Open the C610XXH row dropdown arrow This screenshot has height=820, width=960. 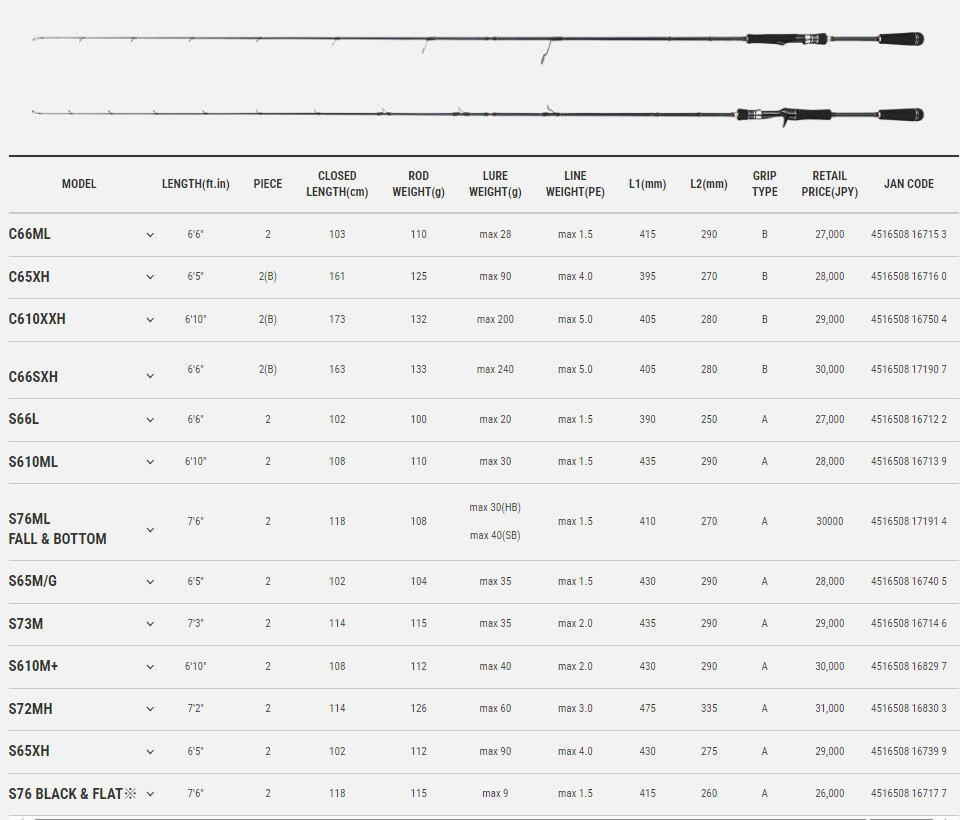(x=150, y=320)
